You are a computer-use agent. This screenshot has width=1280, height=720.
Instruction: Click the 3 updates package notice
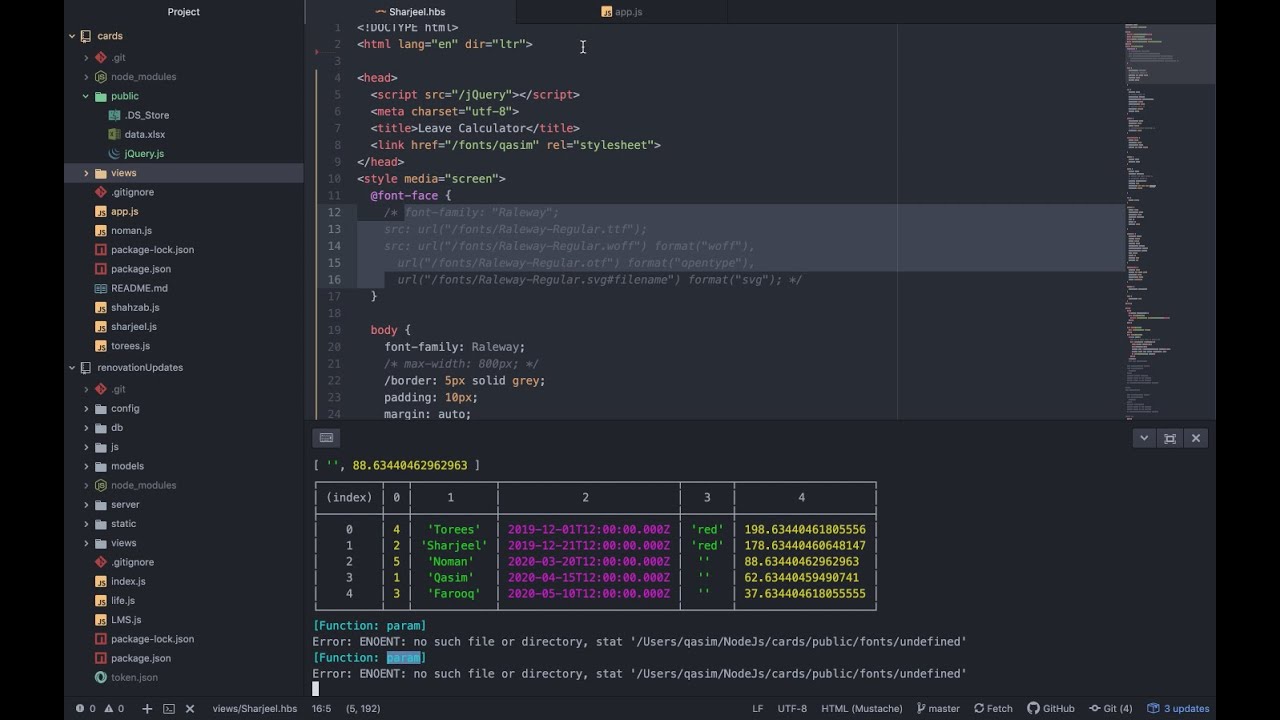coord(1178,708)
